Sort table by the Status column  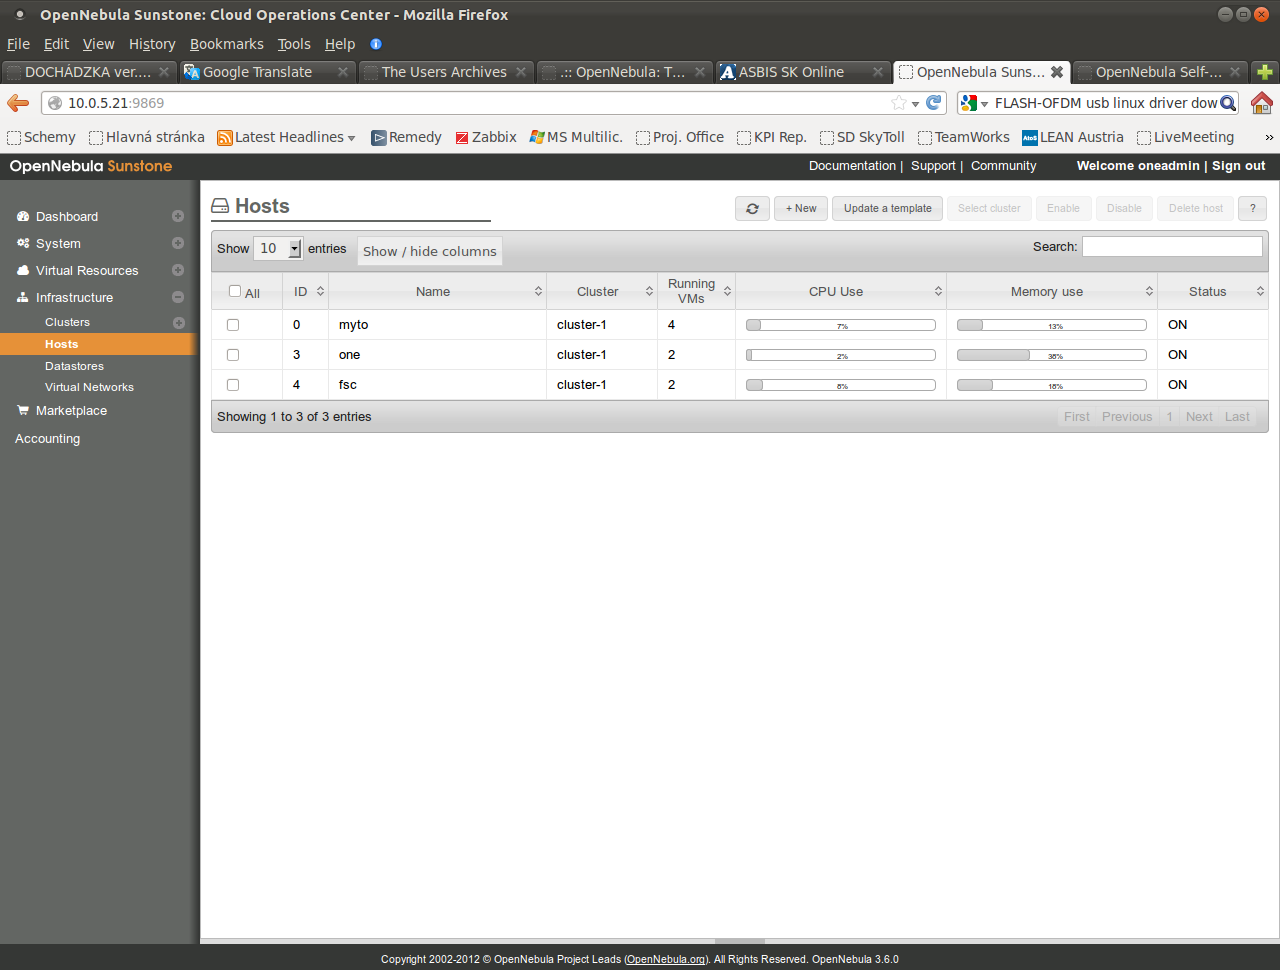click(x=1213, y=291)
